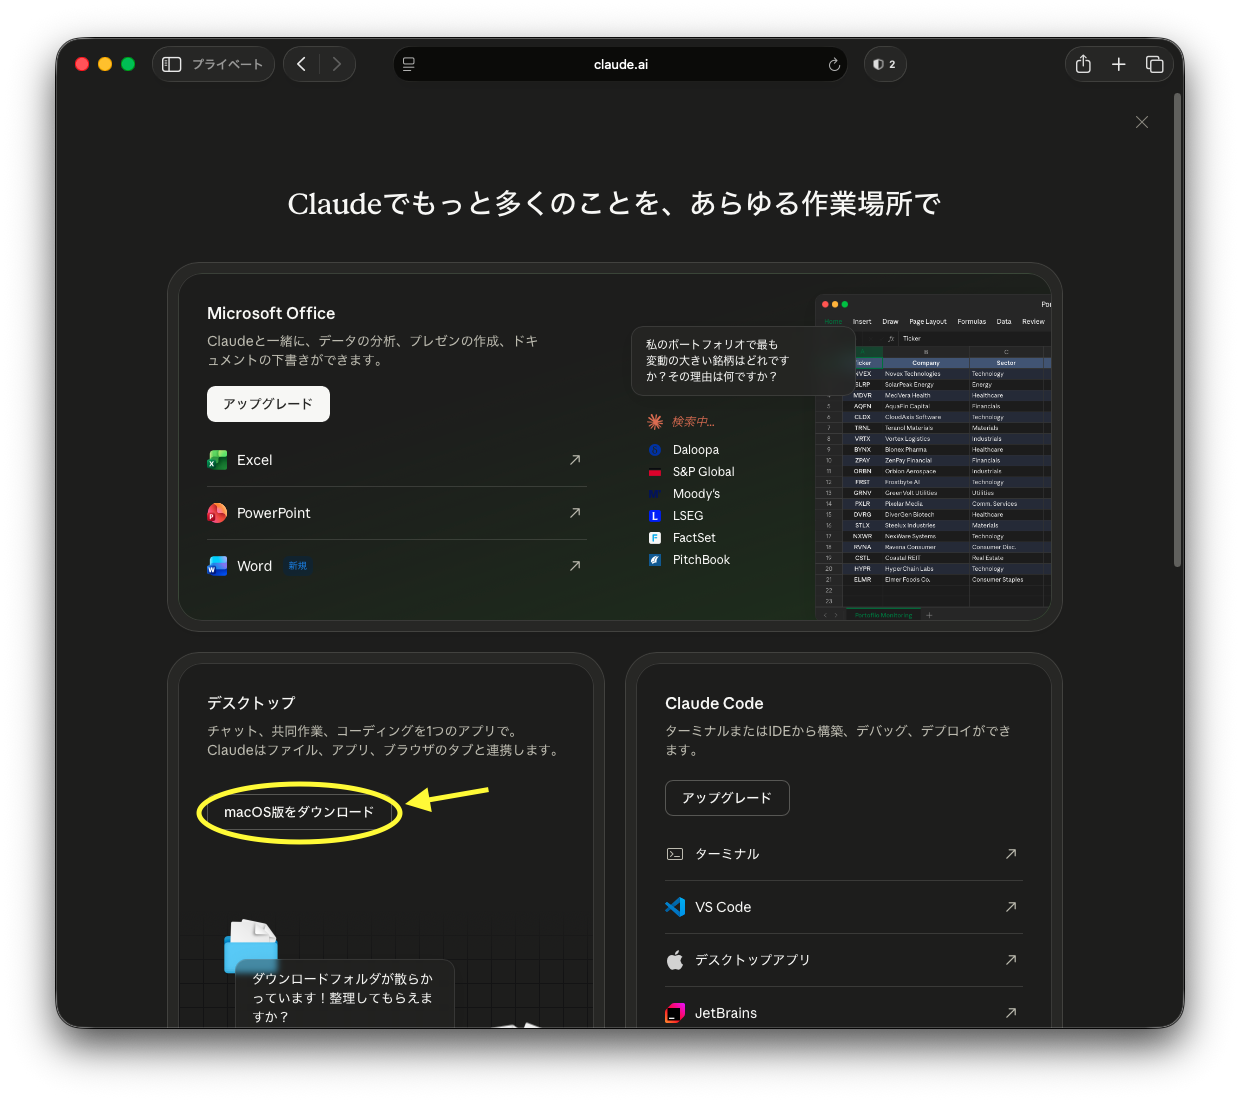Select Review tab in the Excel preview
The height and width of the screenshot is (1102, 1240).
click(1033, 322)
